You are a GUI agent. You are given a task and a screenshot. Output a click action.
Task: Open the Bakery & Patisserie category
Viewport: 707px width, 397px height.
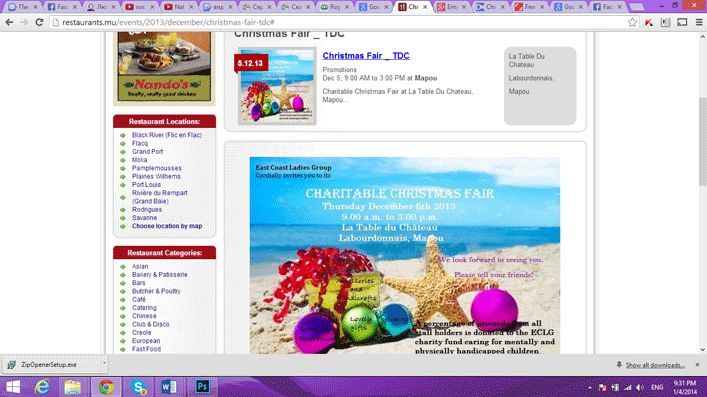coord(159,275)
